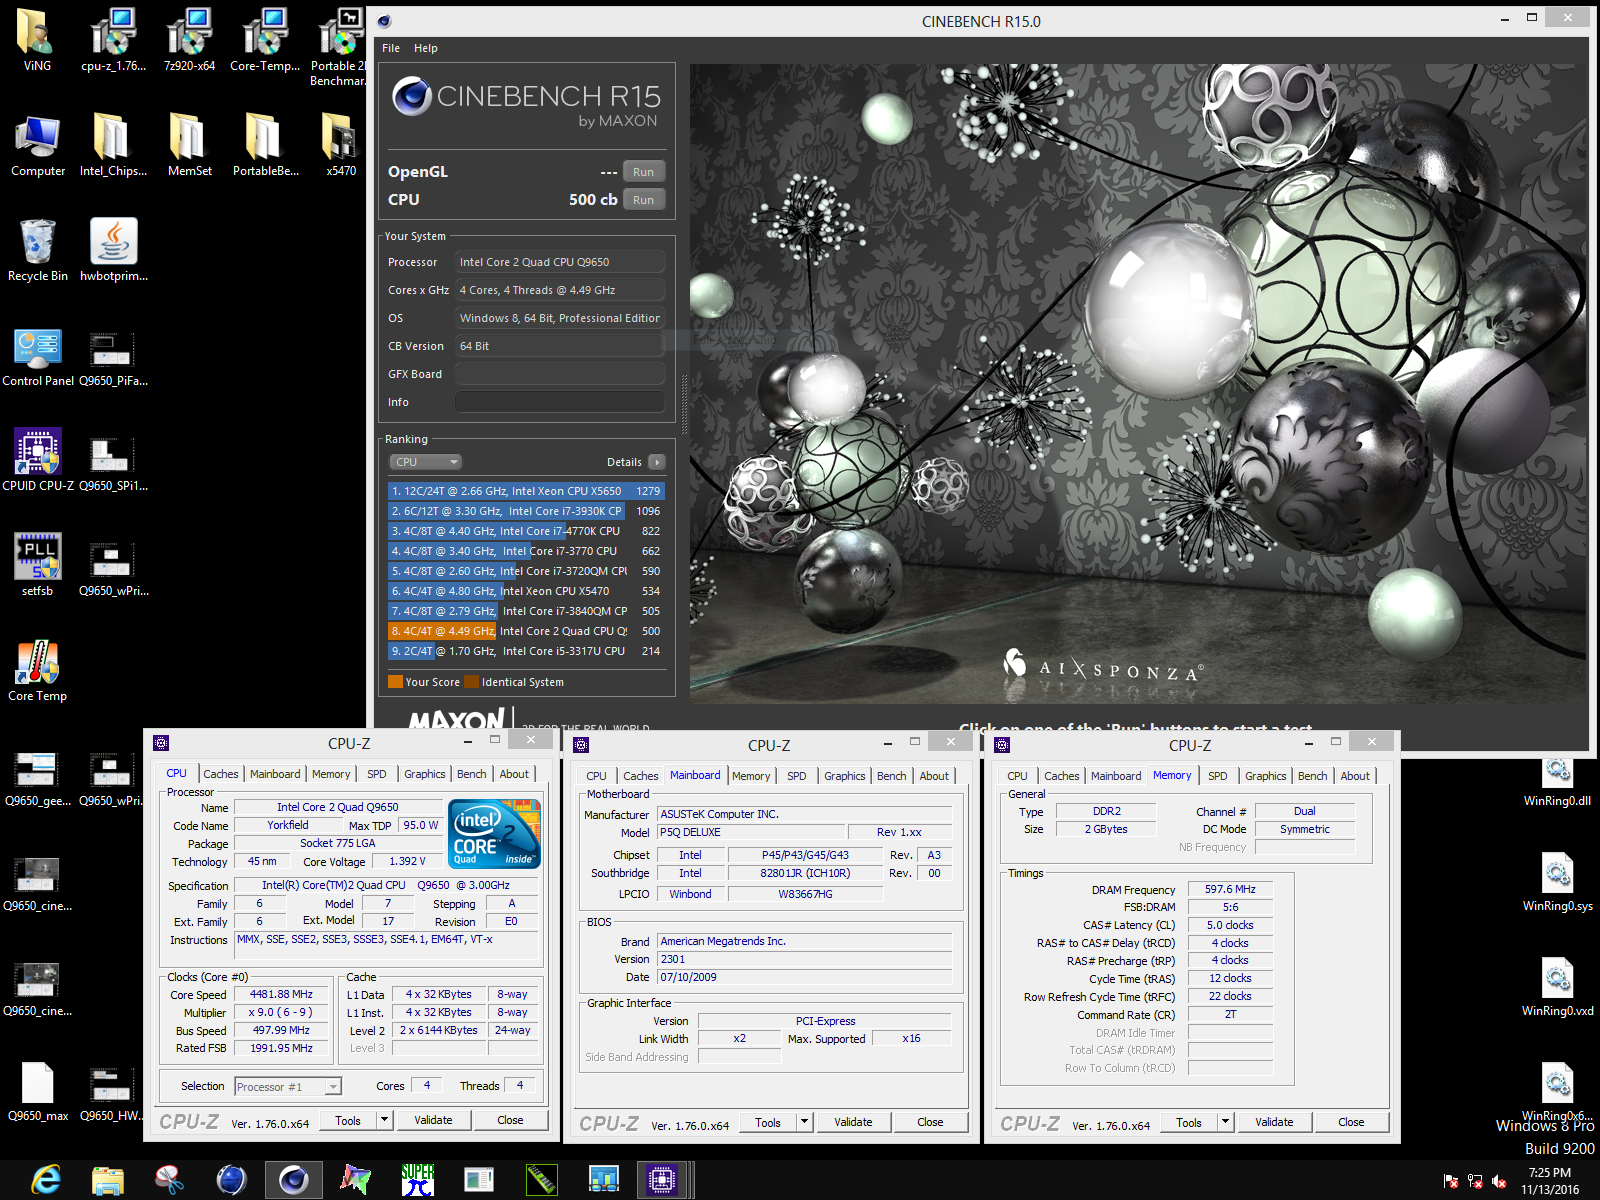Open the Recycle Bin

(x=38, y=250)
